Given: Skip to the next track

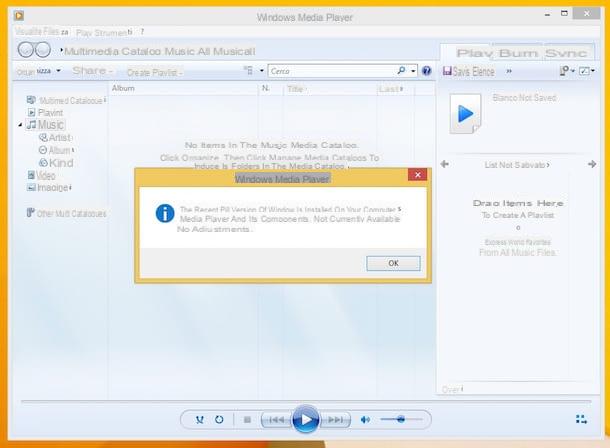Looking at the screenshot, I should pos(335,420).
